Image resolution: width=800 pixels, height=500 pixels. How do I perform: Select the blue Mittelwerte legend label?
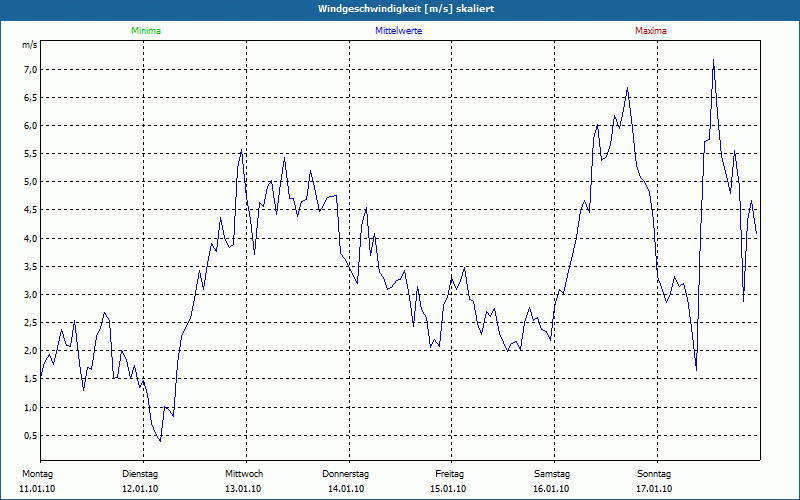coord(398,31)
